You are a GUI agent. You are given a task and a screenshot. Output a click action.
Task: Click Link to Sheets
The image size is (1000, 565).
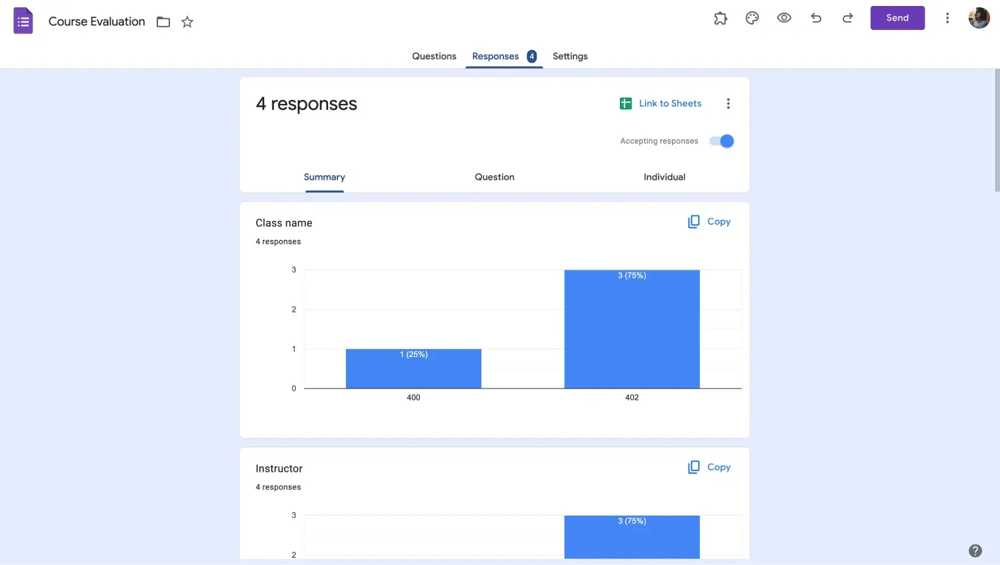point(660,104)
